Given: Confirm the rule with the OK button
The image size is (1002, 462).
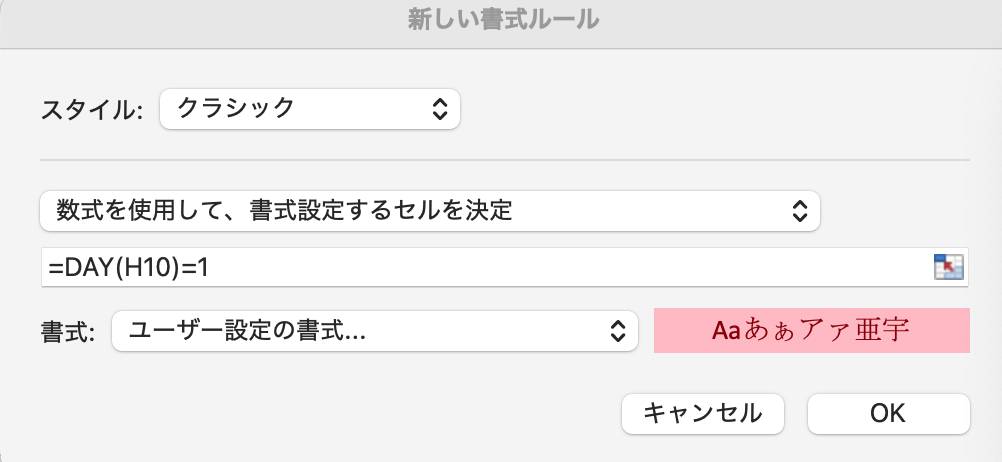Looking at the screenshot, I should (889, 414).
